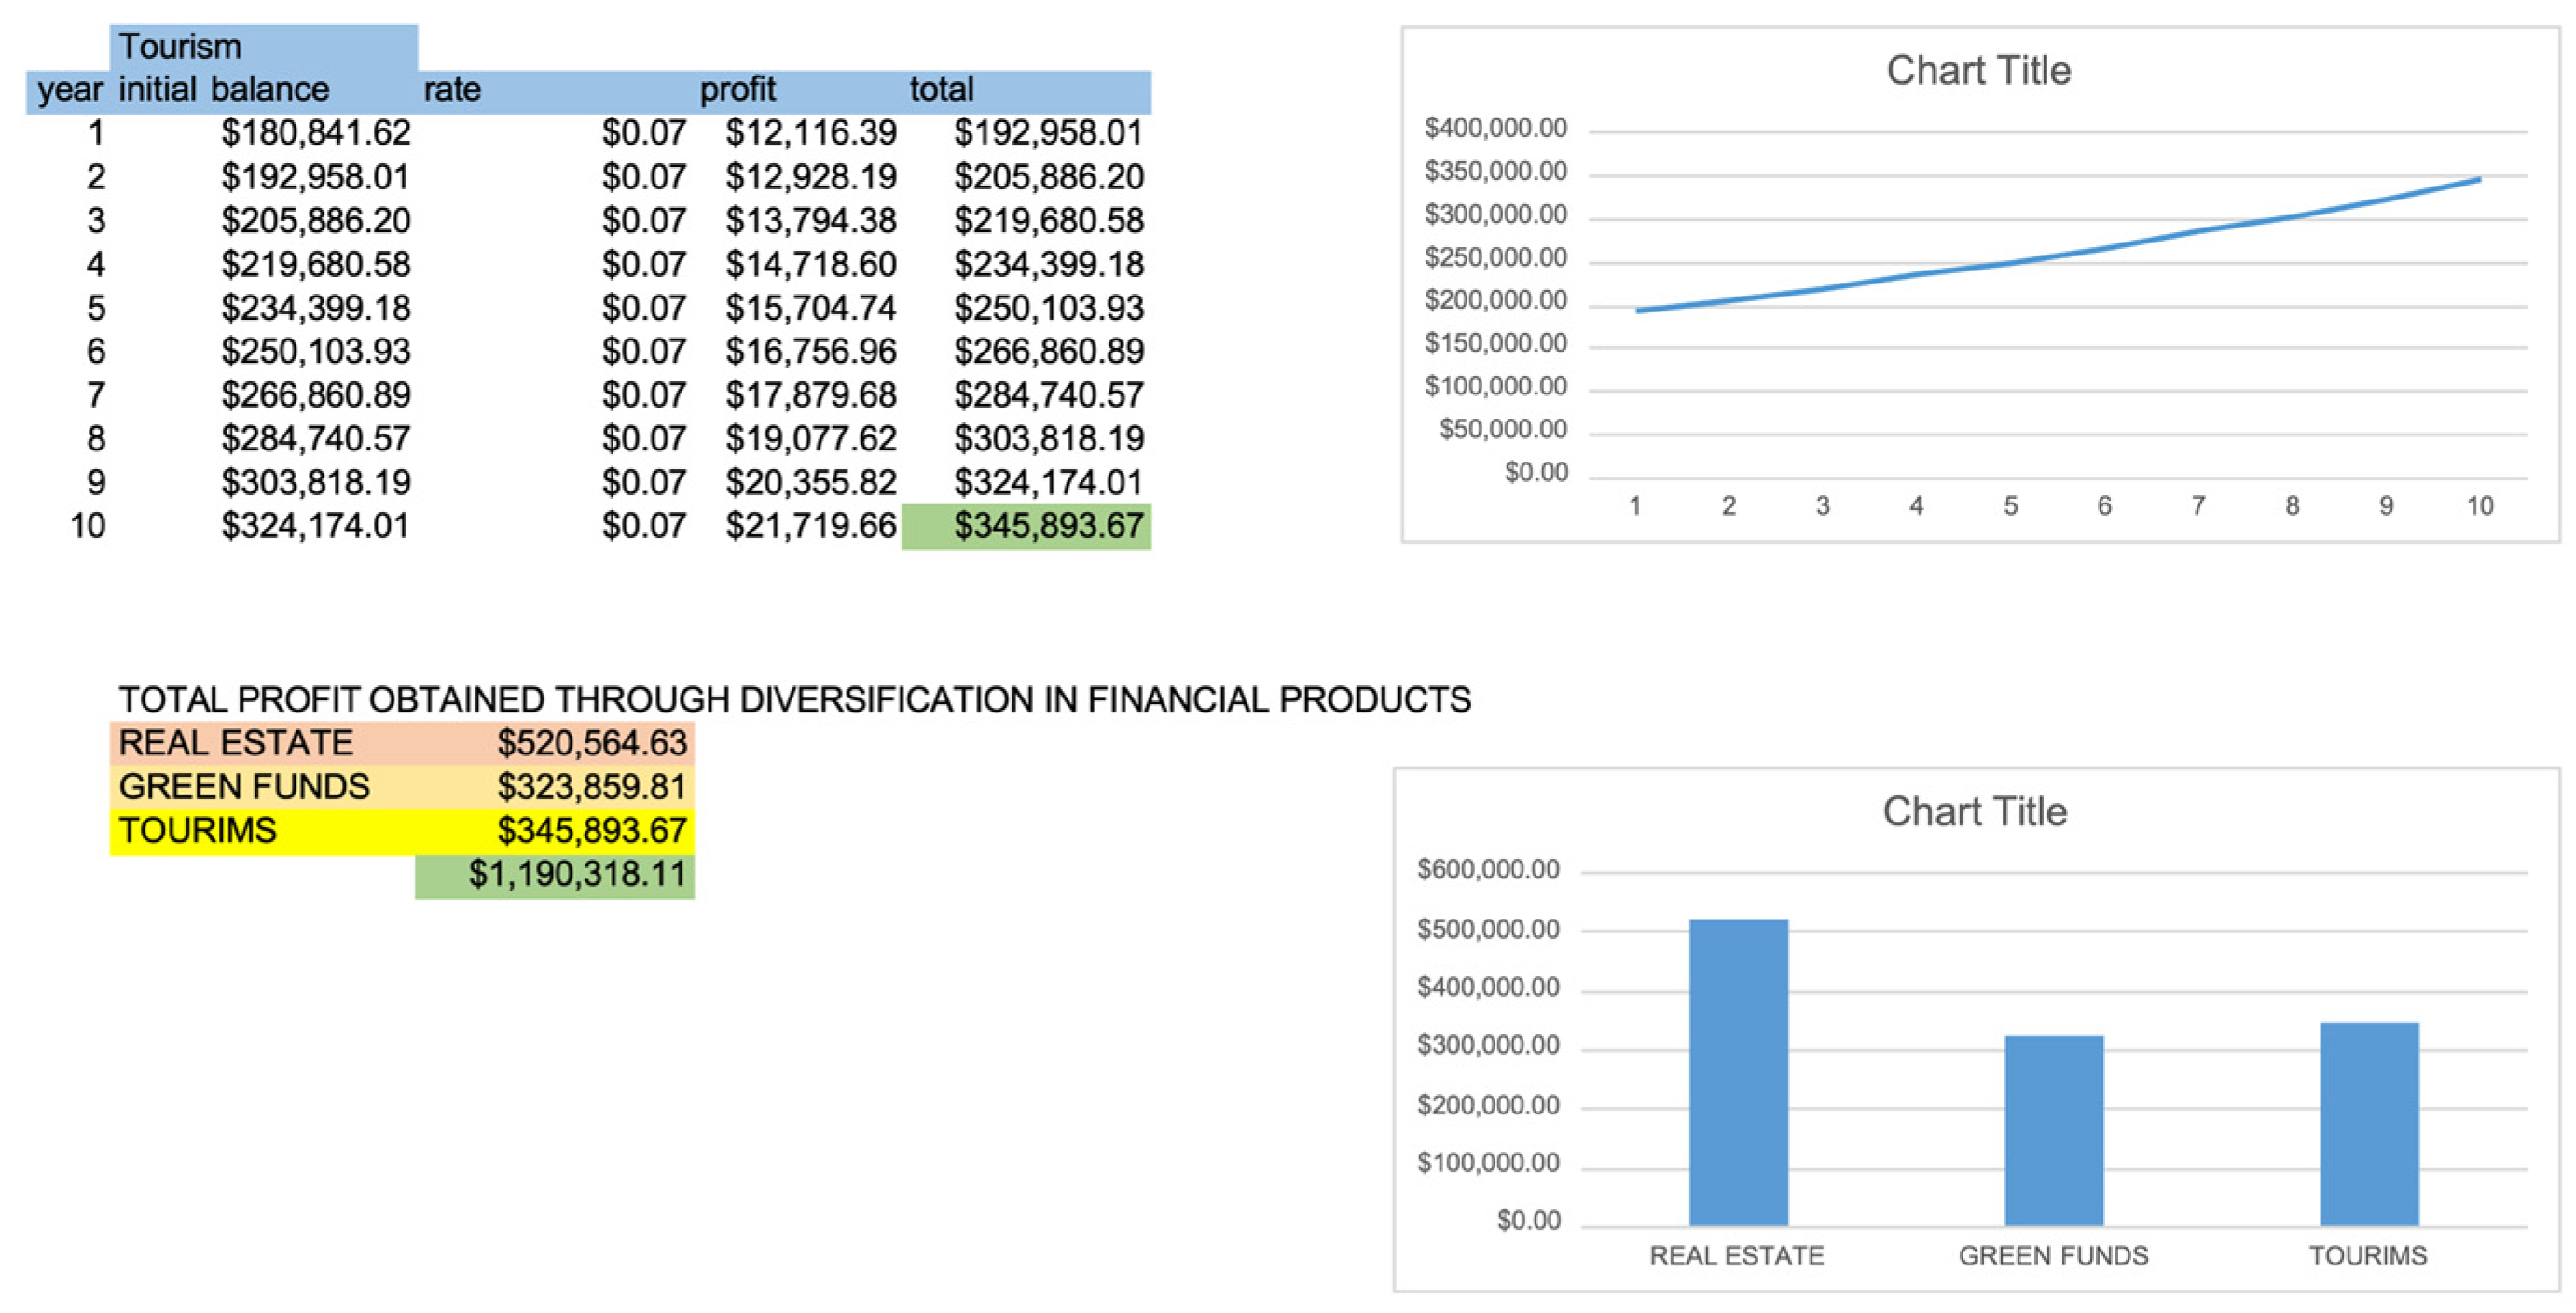
Task: Click the x-axis label 10 in line chart
Action: (x=2480, y=507)
